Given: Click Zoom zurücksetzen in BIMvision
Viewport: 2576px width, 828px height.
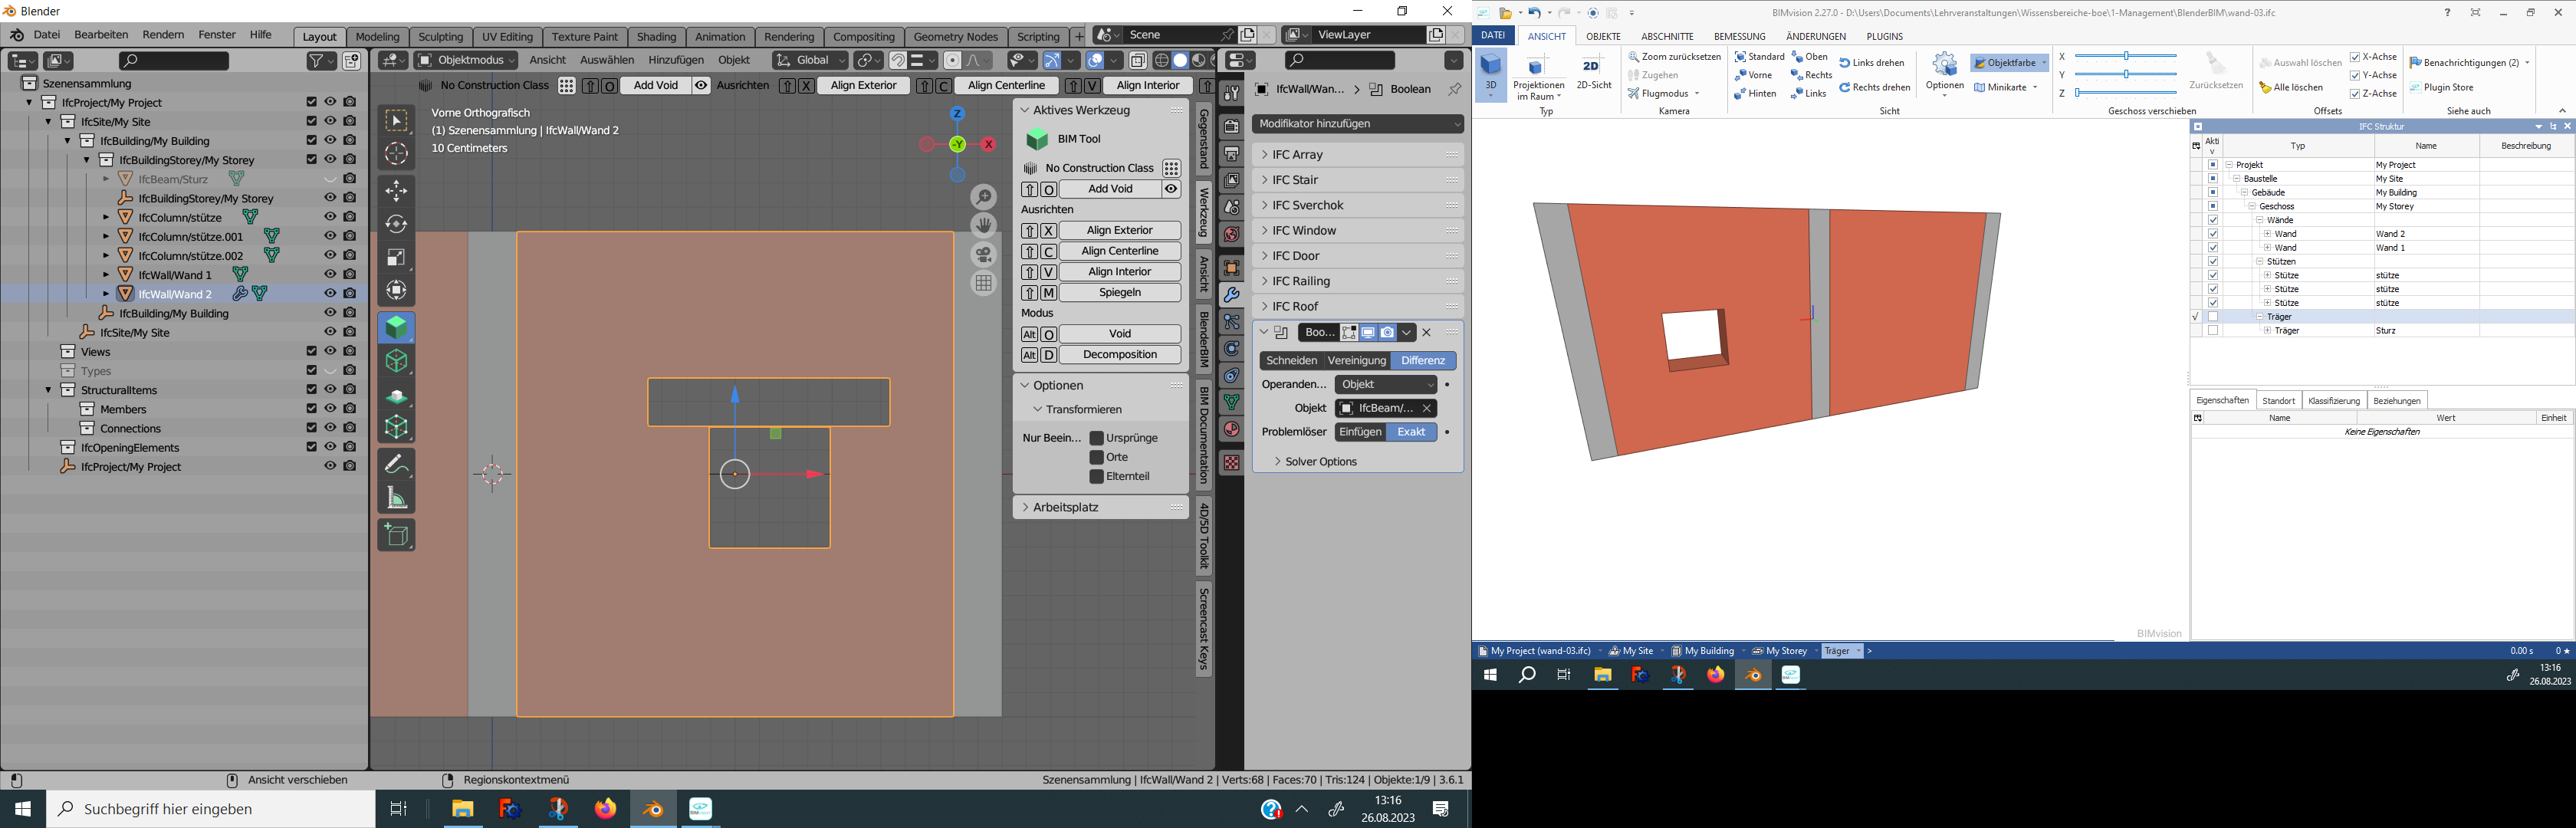Looking at the screenshot, I should (1675, 57).
